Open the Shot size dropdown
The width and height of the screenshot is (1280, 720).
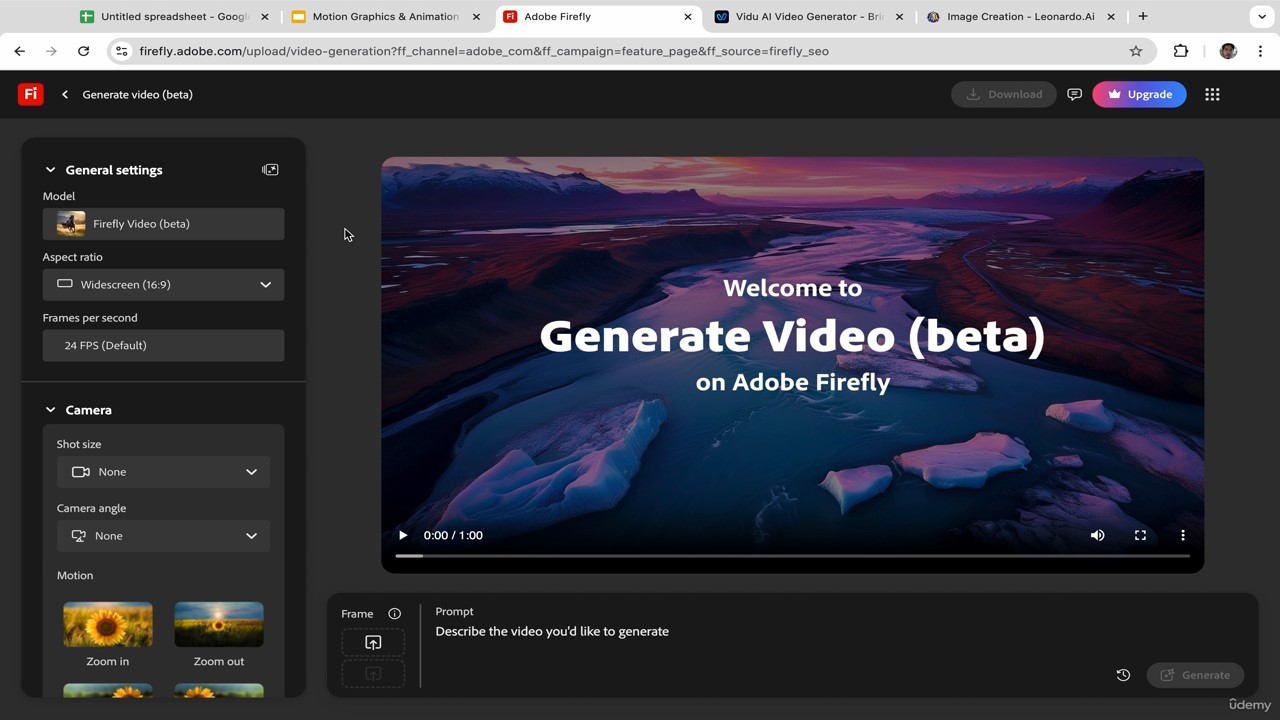click(163, 472)
